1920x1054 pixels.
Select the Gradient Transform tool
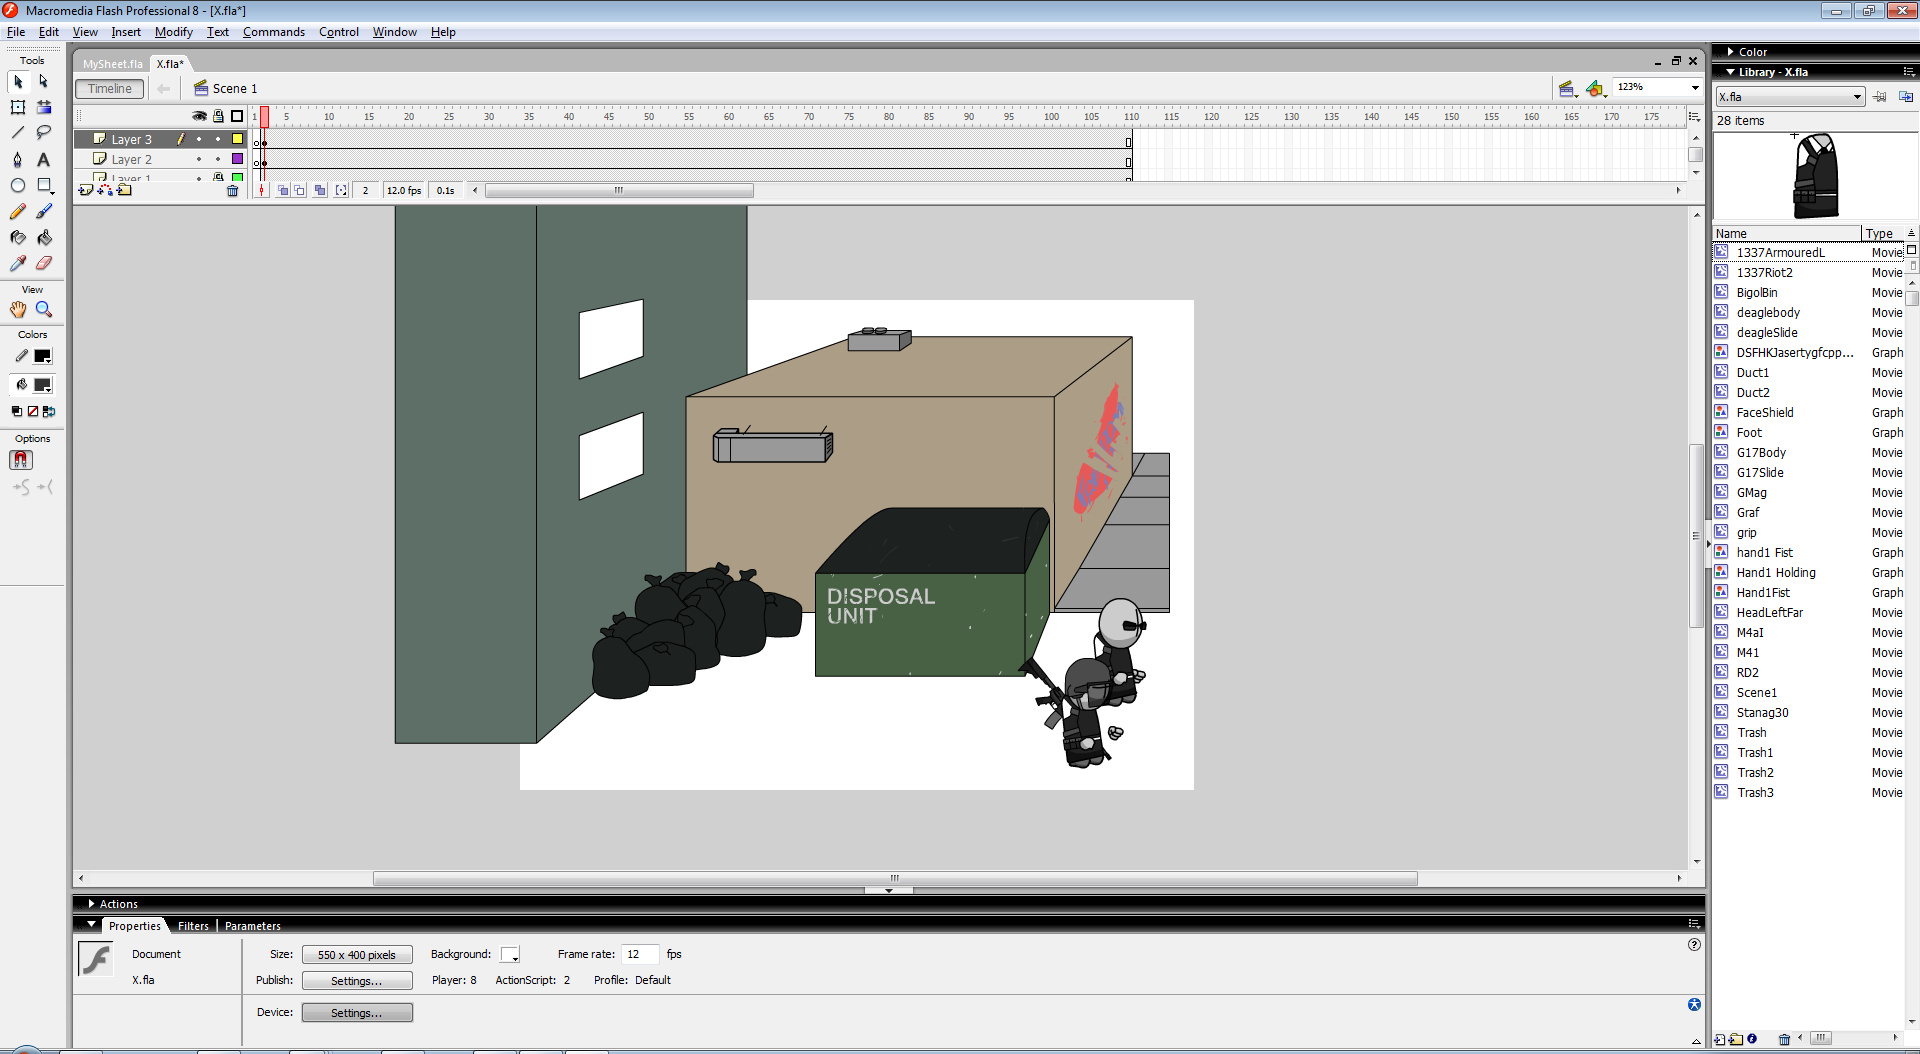coord(44,107)
